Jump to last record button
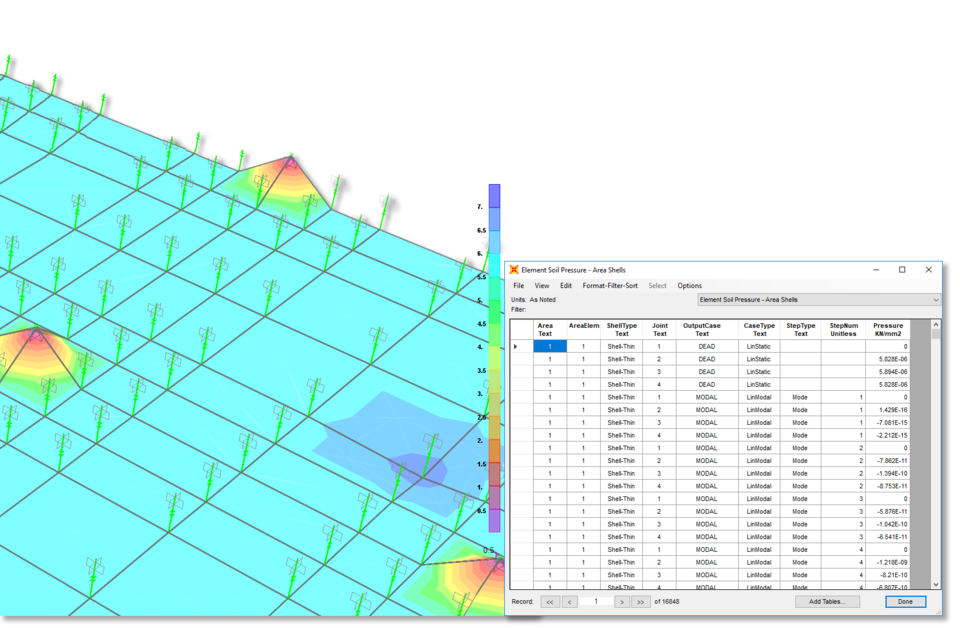This screenshot has width=960, height=628. [641, 602]
